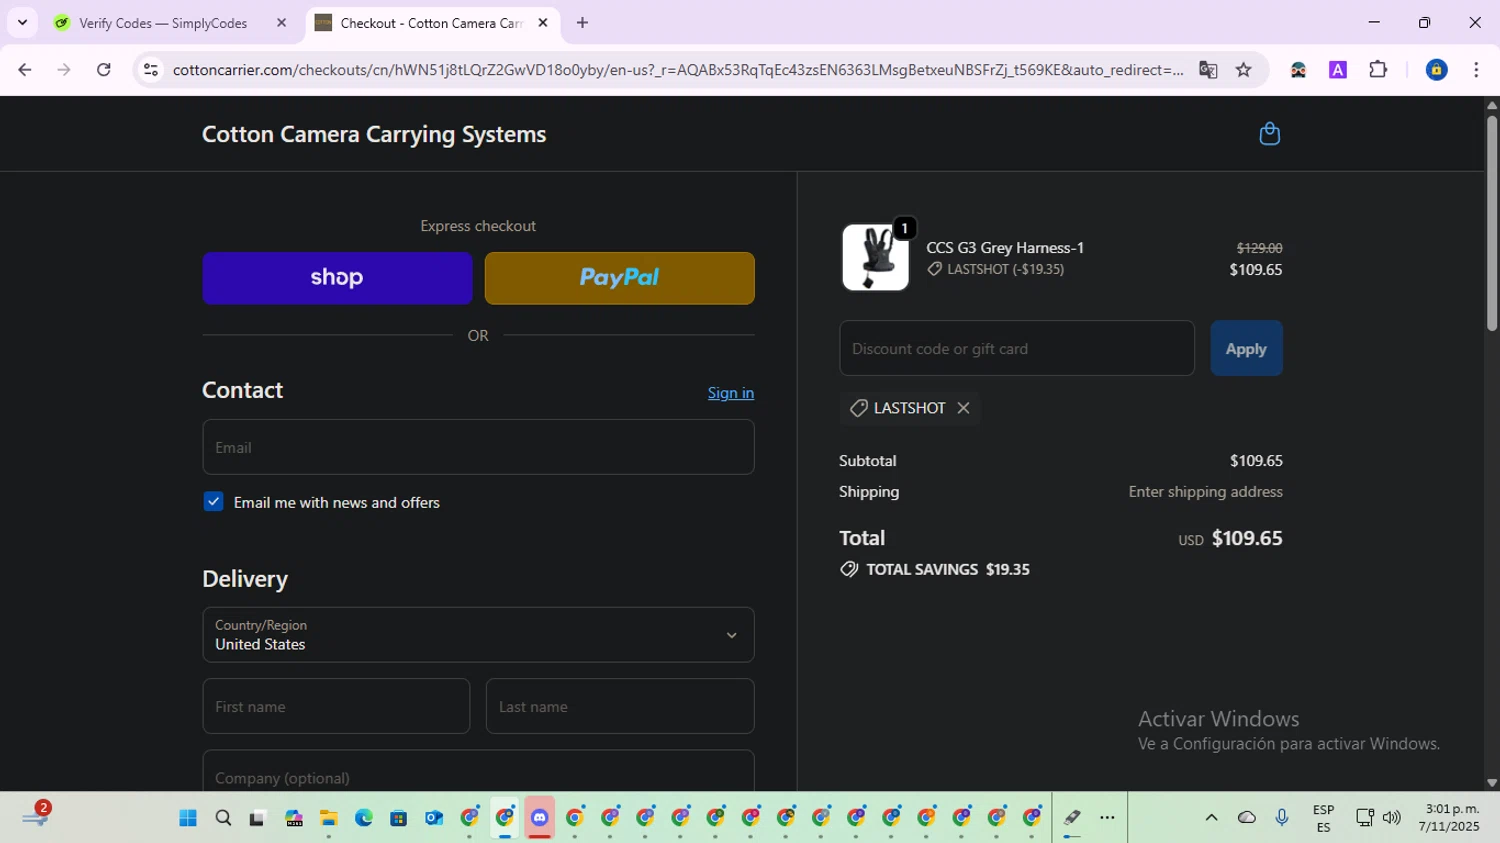The width and height of the screenshot is (1500, 843).
Task: Click the Discount code or gift card field
Action: tap(1016, 348)
